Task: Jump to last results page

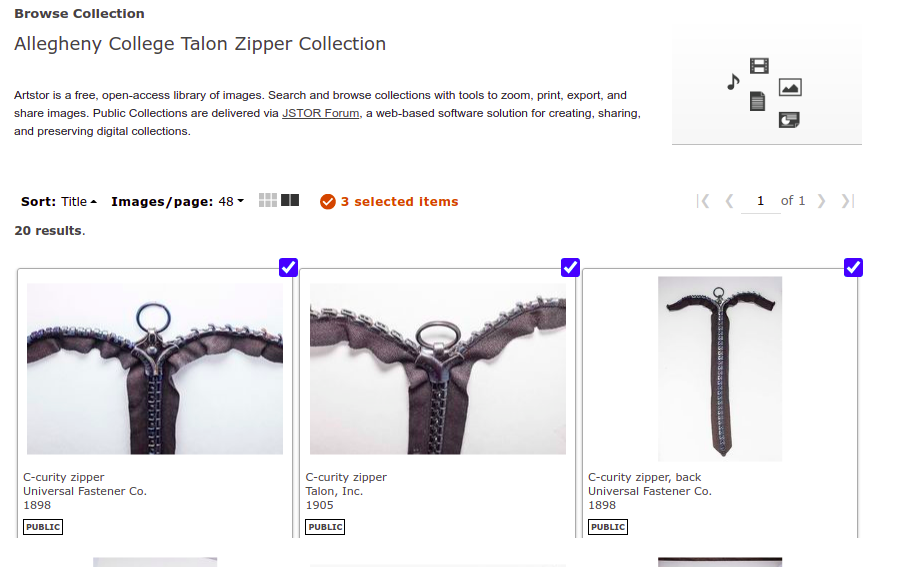Action: [847, 201]
